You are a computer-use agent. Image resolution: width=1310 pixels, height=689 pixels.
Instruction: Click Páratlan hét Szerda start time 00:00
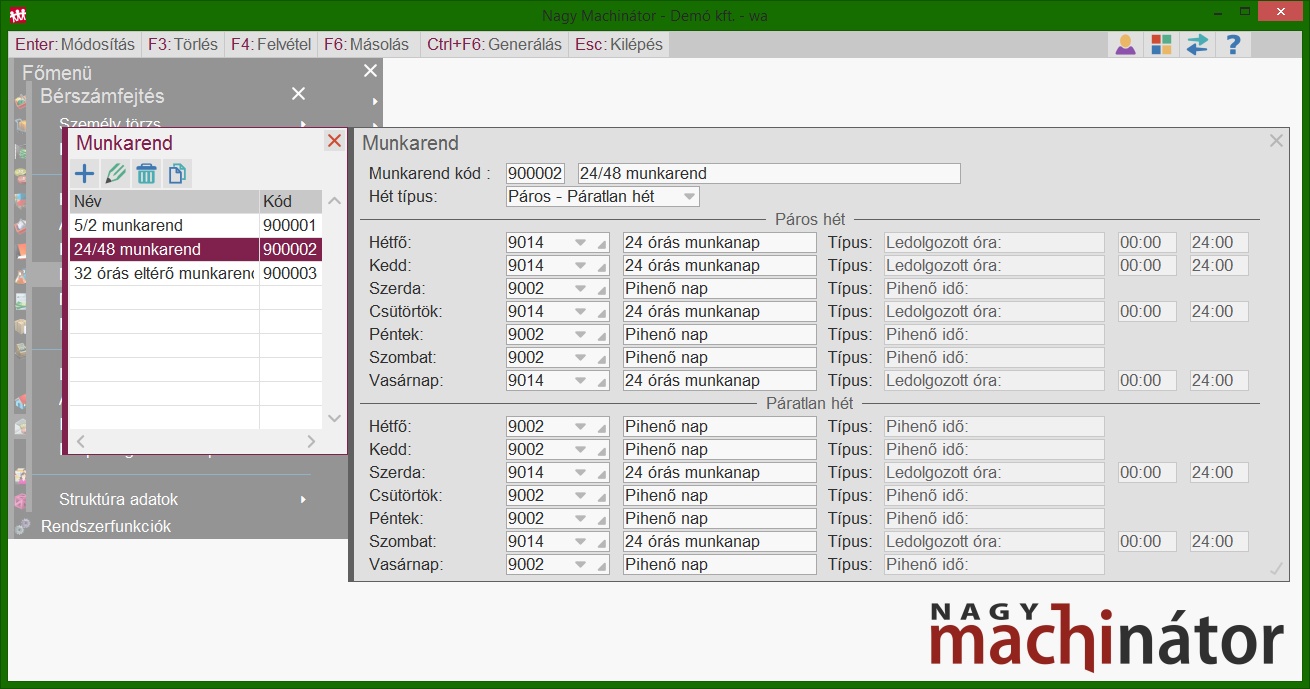coord(1147,473)
